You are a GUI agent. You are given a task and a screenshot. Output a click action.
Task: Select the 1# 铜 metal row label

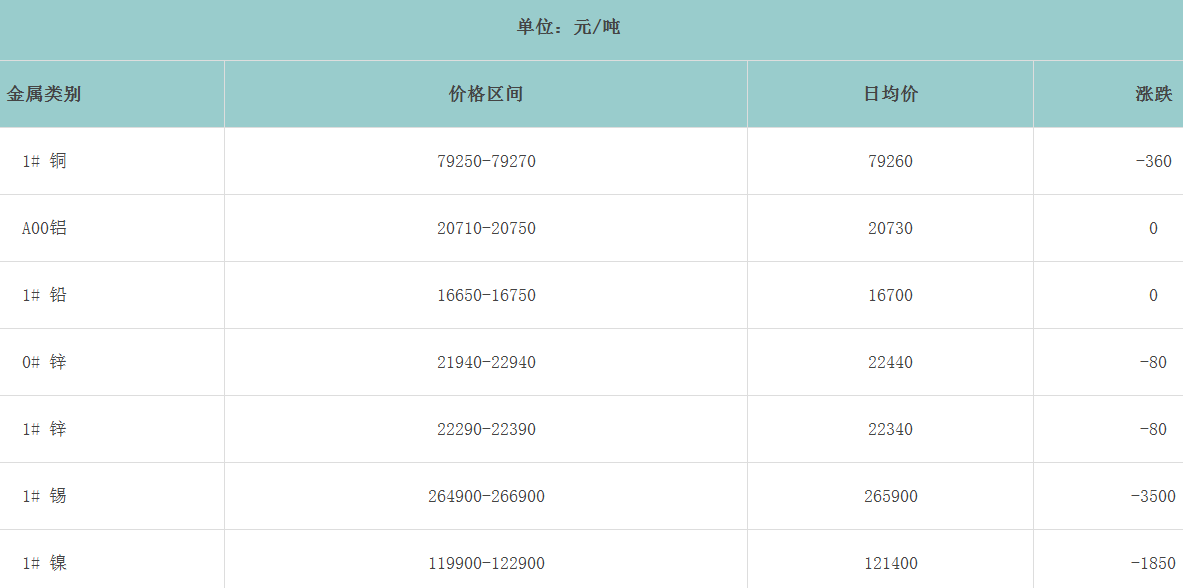(44, 161)
